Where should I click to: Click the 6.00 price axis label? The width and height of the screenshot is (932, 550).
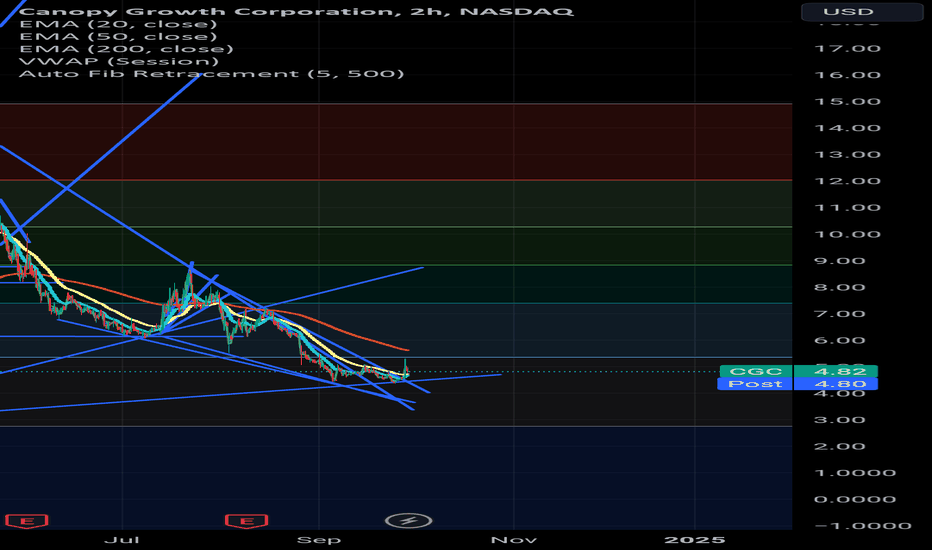pyautogui.click(x=839, y=341)
